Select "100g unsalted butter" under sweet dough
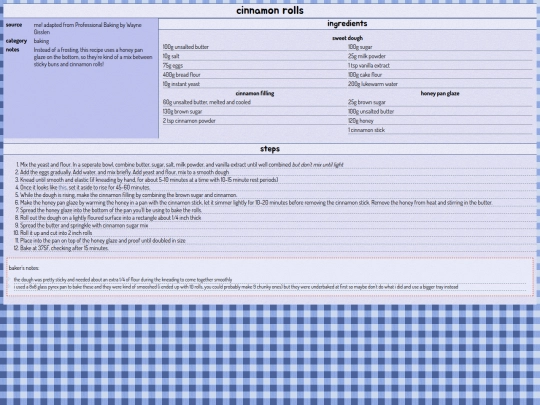Viewport: 540px width, 405px height. tap(186, 47)
